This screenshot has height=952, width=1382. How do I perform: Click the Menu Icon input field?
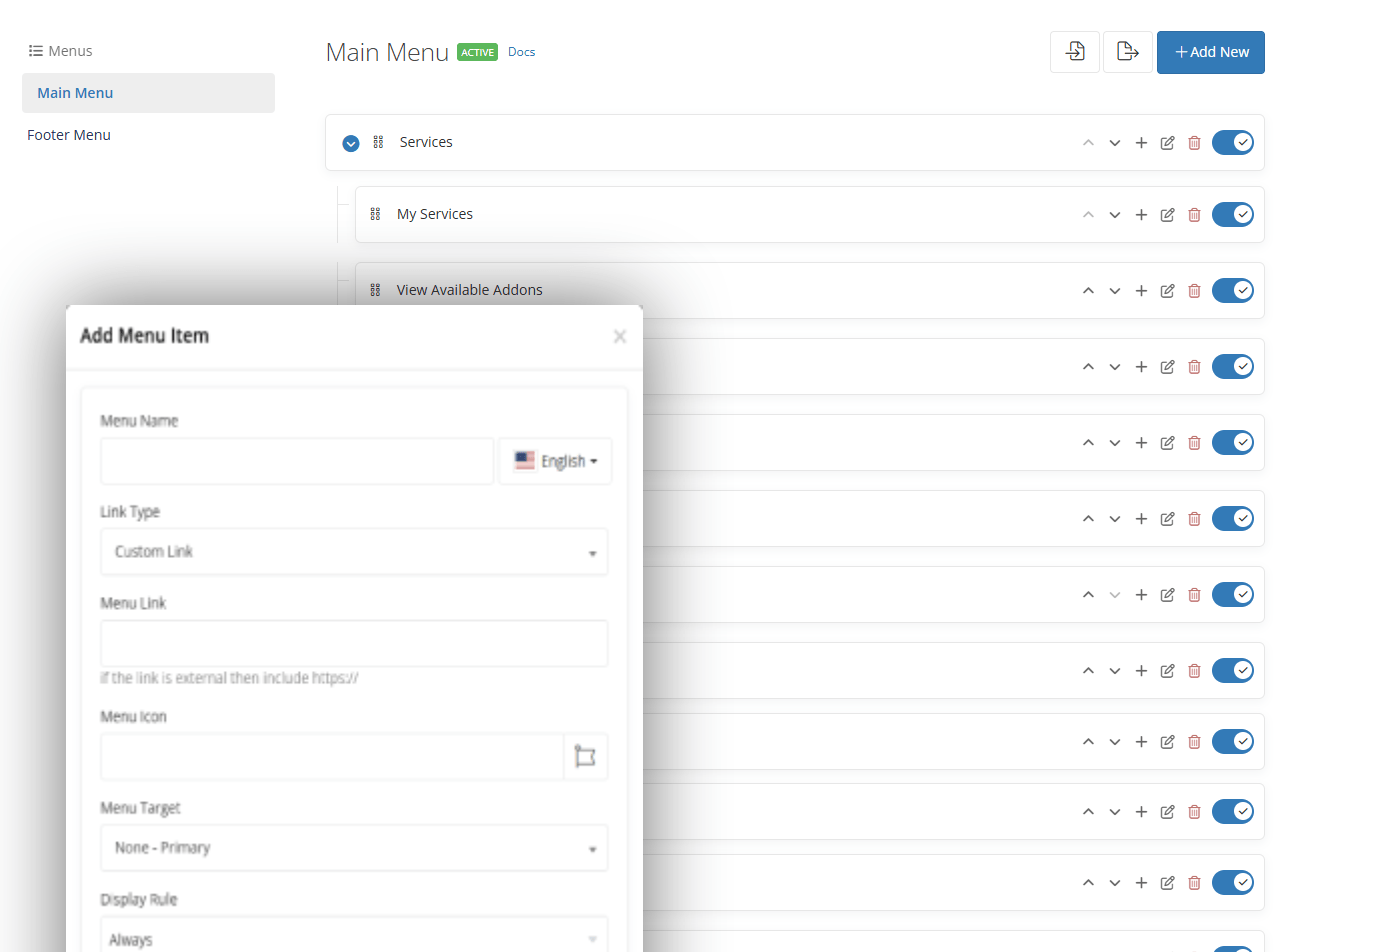pos(332,757)
